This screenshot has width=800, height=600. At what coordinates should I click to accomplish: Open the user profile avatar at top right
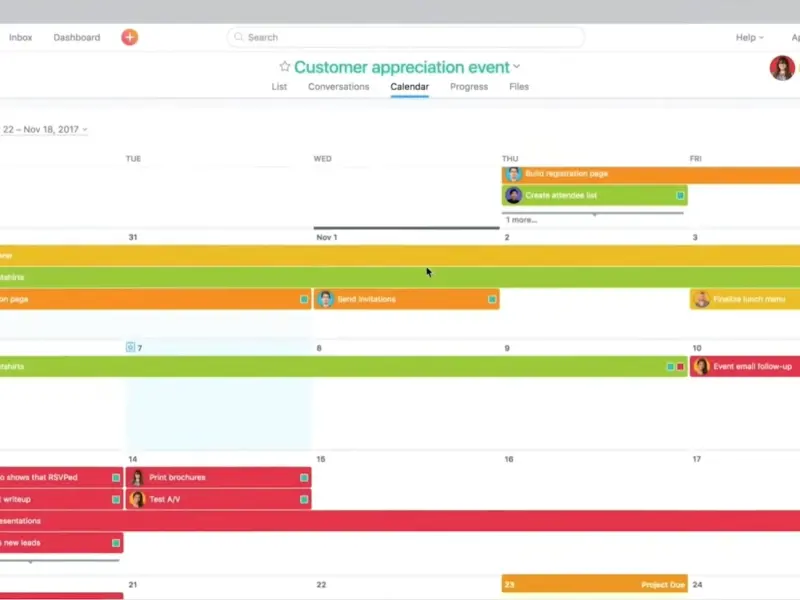[782, 68]
